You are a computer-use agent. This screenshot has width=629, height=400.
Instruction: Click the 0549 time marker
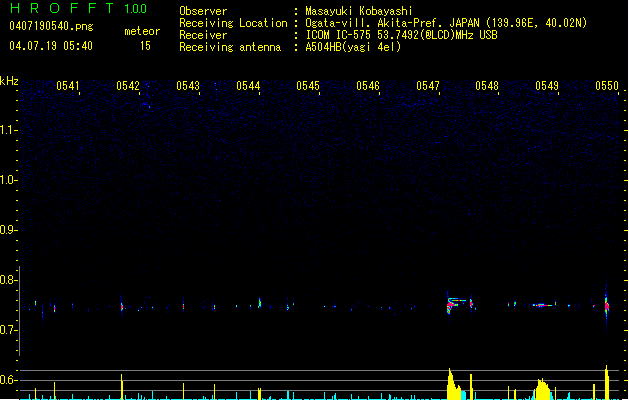coord(547,86)
